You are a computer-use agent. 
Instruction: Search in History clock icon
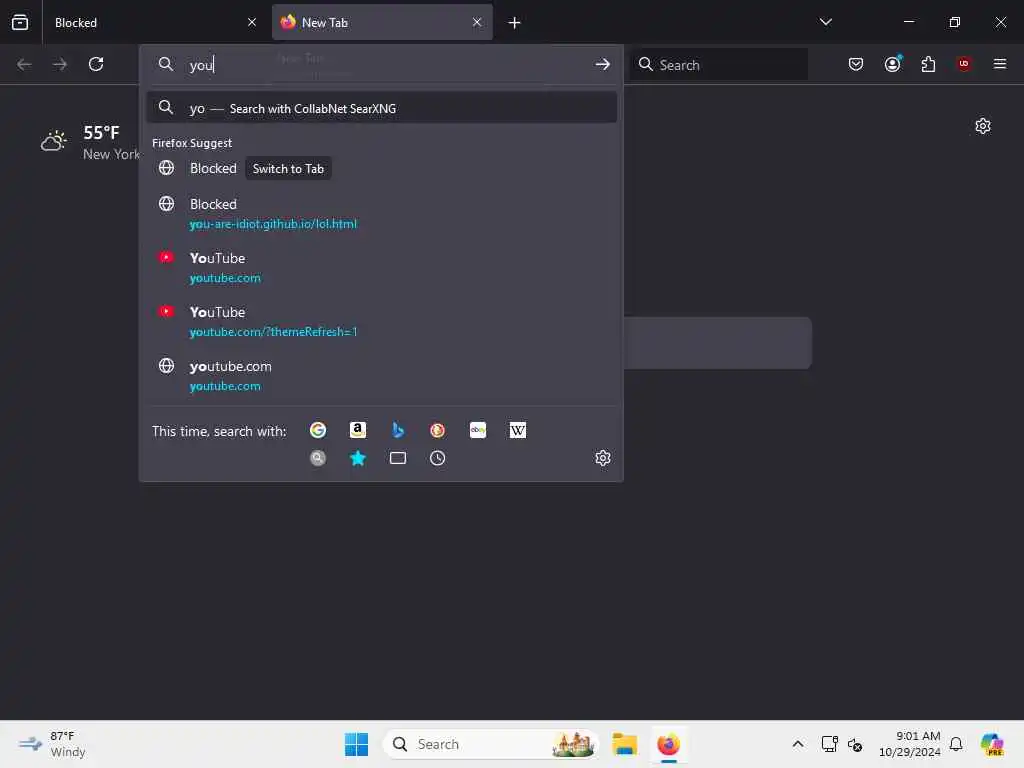click(438, 458)
